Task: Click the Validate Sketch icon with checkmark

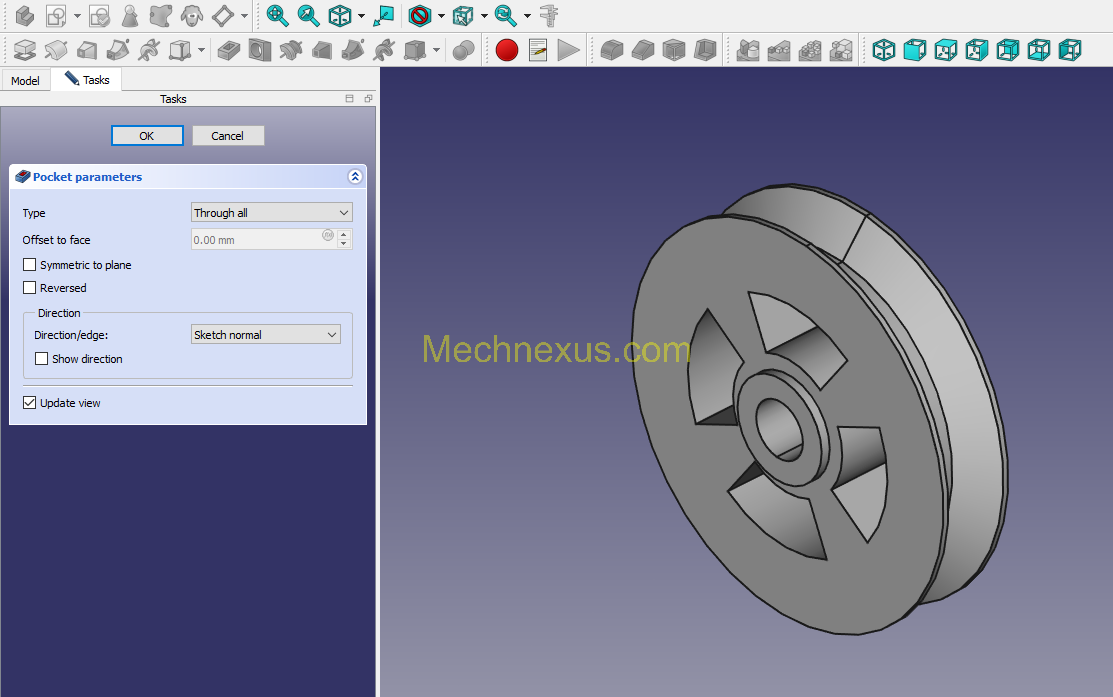Action: pyautogui.click(x=99, y=16)
